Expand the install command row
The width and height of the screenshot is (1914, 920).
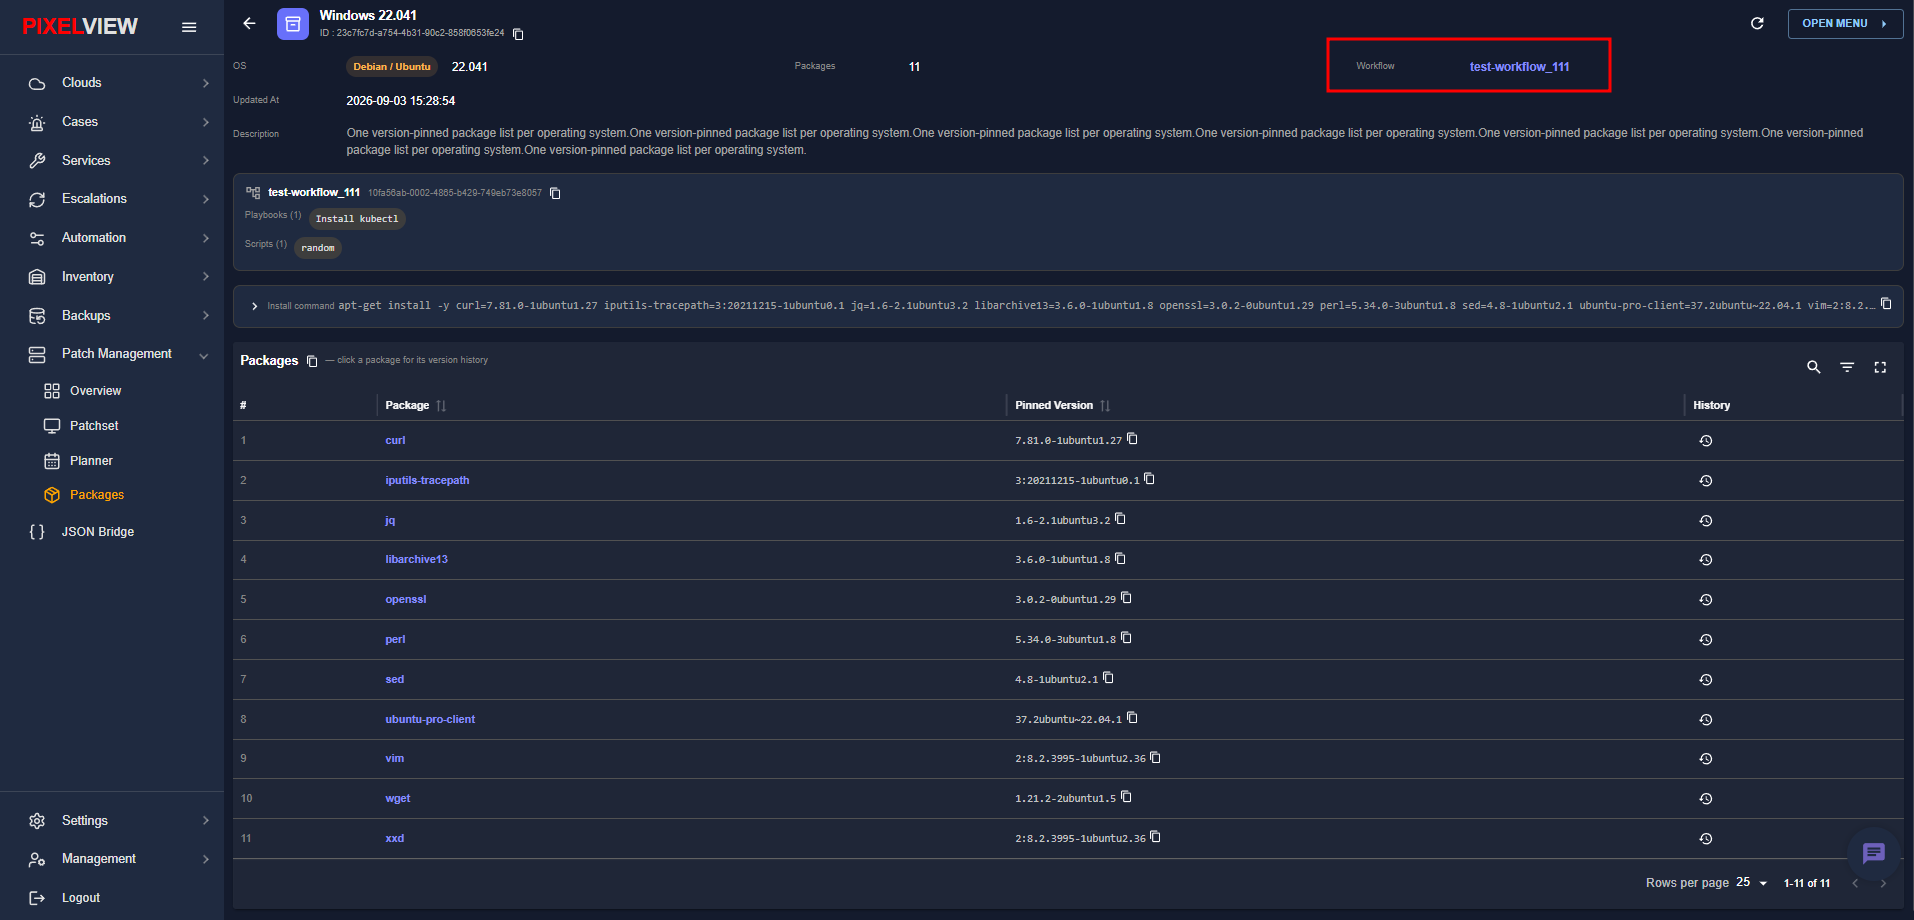point(255,306)
